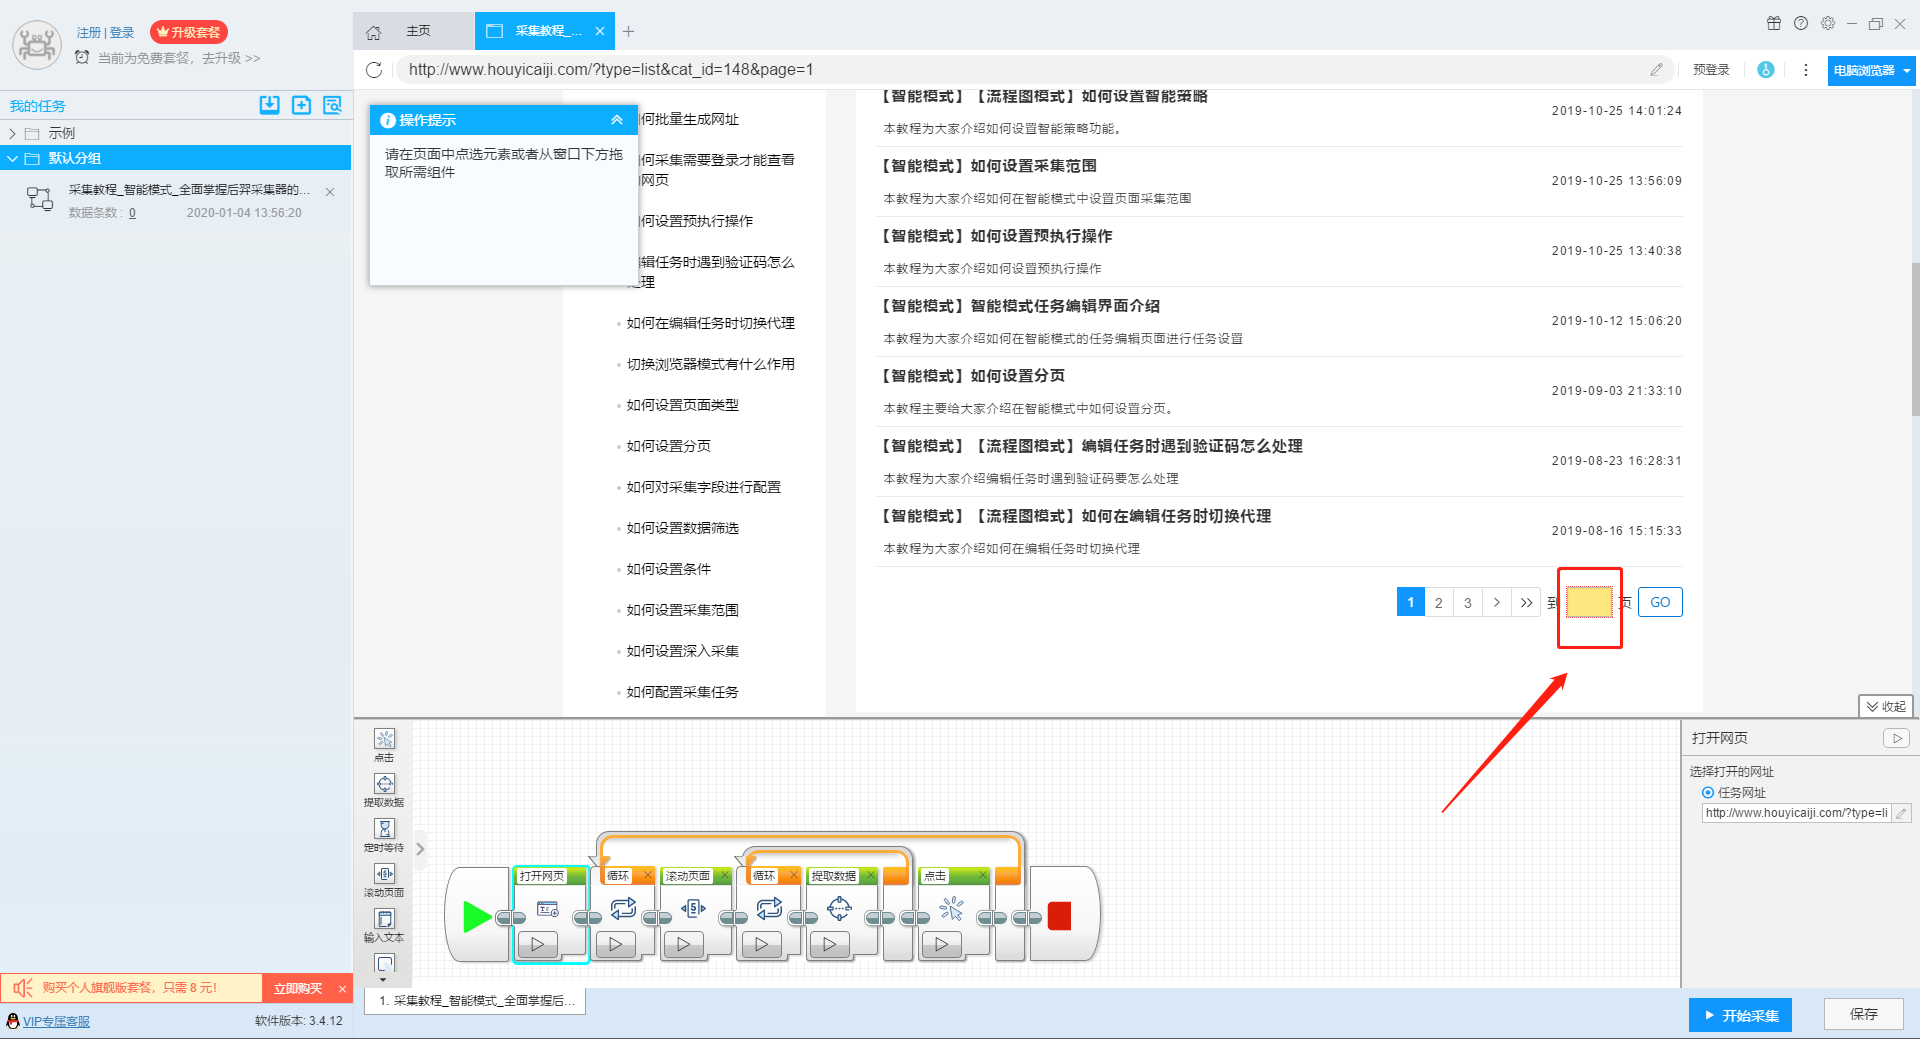Viewport: 1920px width, 1039px height.
Task: Select the 滚动页面 component in toolbox
Action: pos(384,879)
